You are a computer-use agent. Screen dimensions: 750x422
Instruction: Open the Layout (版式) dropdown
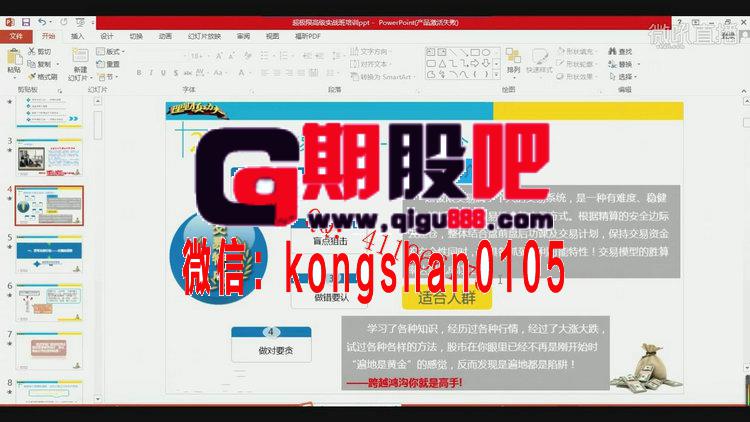[110, 51]
